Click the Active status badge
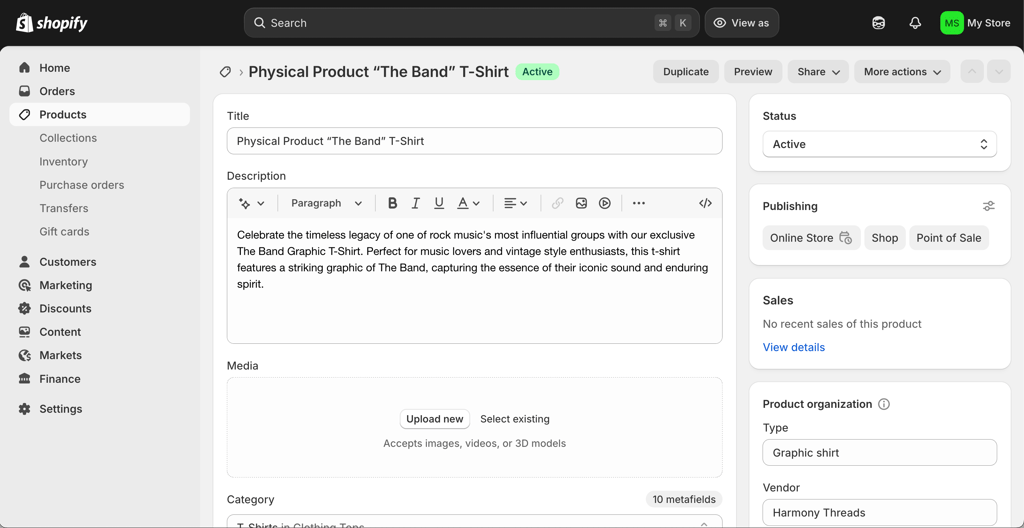1024x528 pixels. 537,72
